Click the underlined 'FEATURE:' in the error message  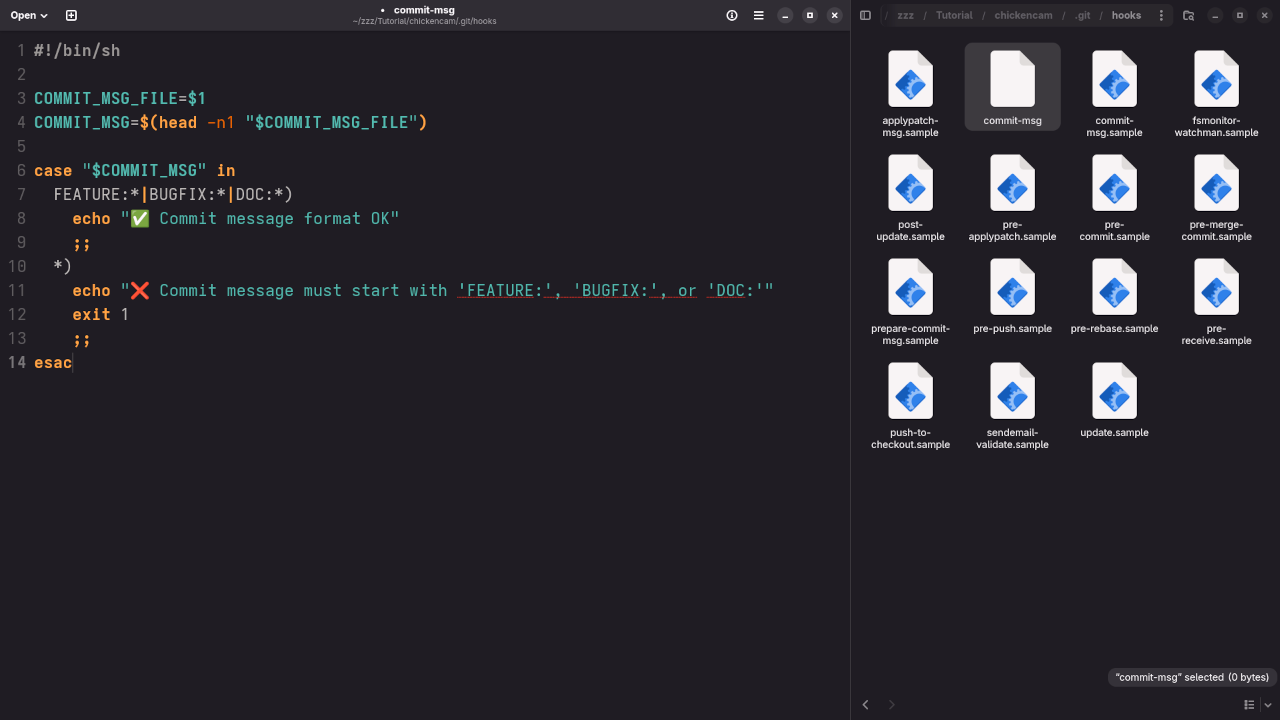pyautogui.click(x=506, y=290)
